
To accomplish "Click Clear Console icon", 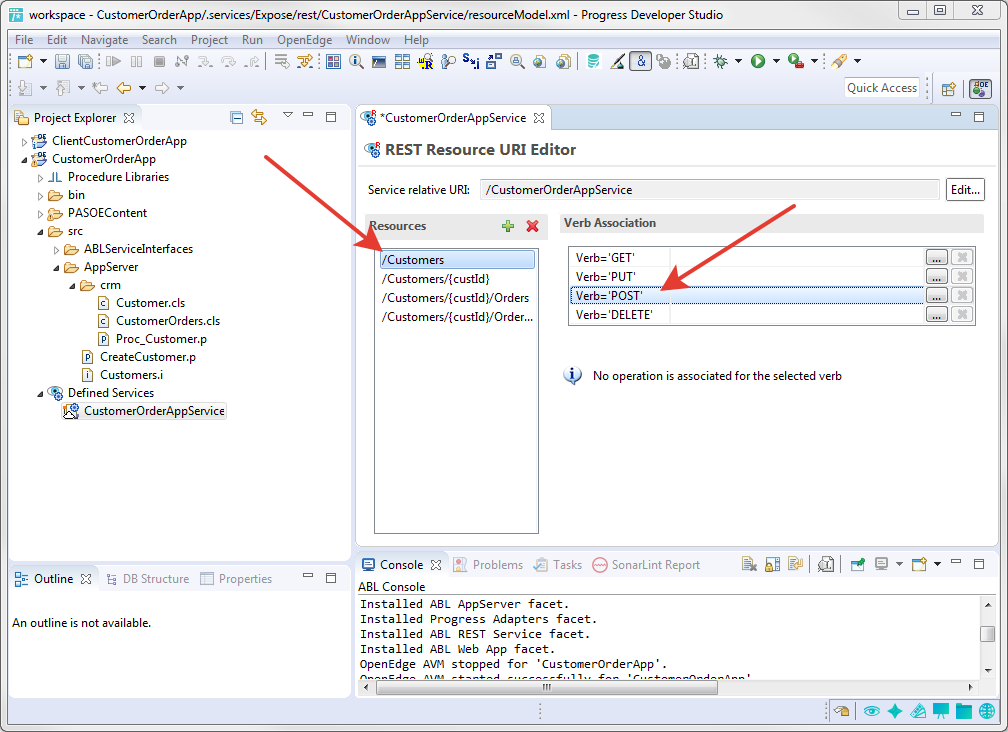I will tap(749, 564).
